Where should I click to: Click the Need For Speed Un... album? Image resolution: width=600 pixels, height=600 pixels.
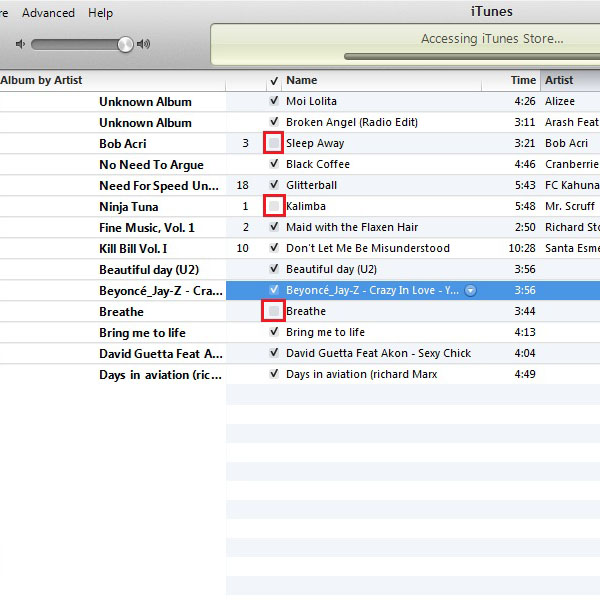[x=159, y=186]
